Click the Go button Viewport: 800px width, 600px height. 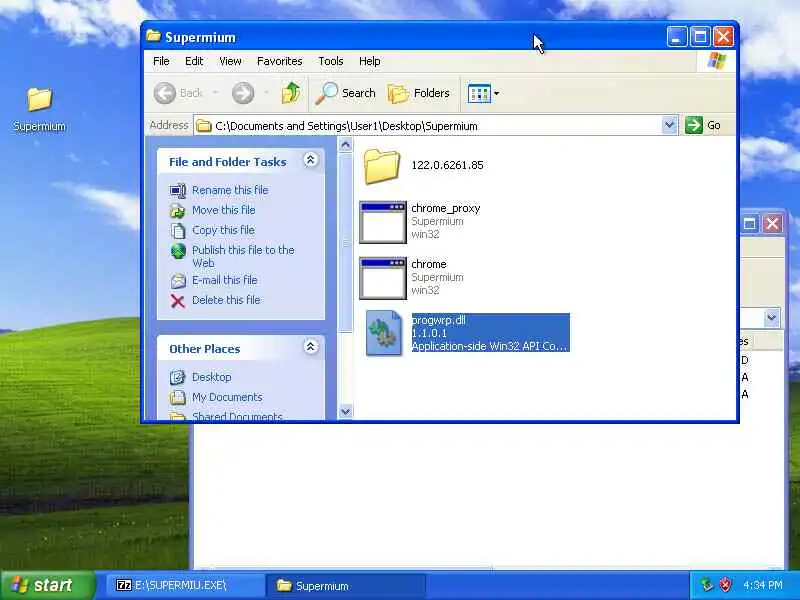pyautogui.click(x=703, y=125)
